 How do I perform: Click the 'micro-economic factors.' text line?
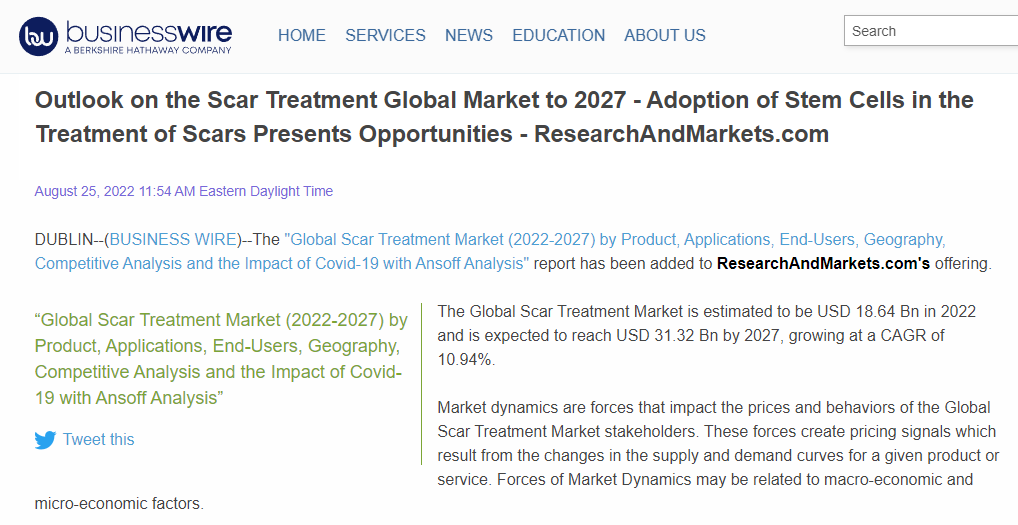click(x=119, y=504)
